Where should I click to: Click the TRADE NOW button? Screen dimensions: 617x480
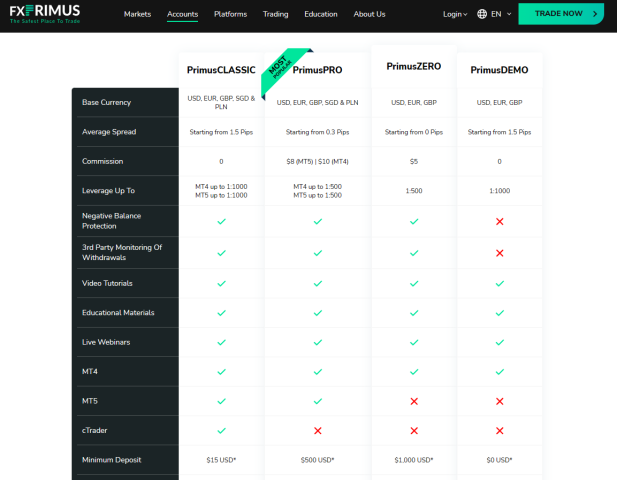point(561,14)
